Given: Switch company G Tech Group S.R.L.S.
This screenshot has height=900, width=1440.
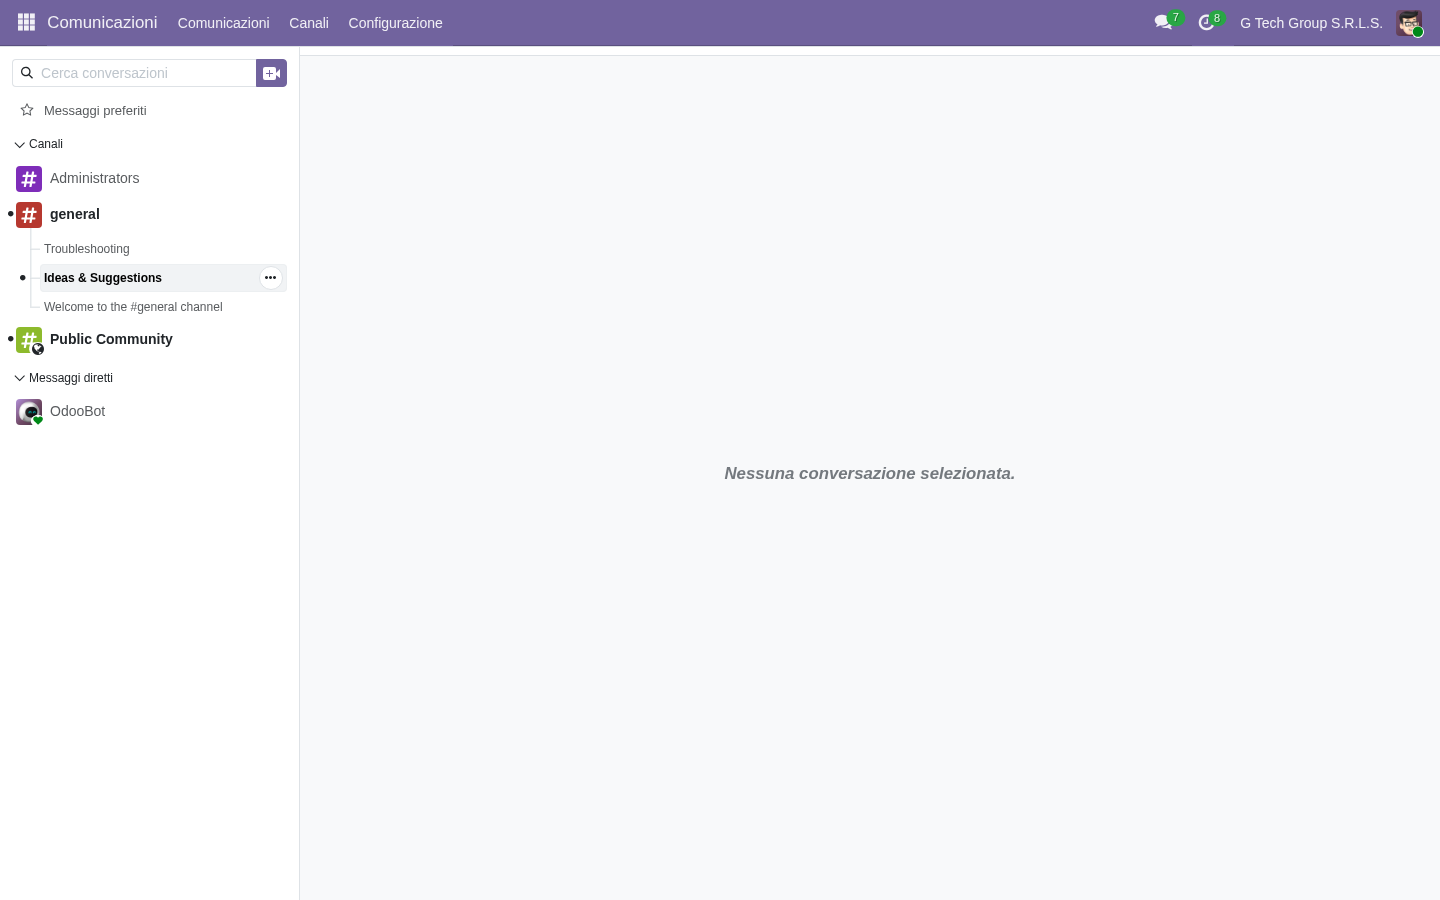Looking at the screenshot, I should tap(1311, 23).
